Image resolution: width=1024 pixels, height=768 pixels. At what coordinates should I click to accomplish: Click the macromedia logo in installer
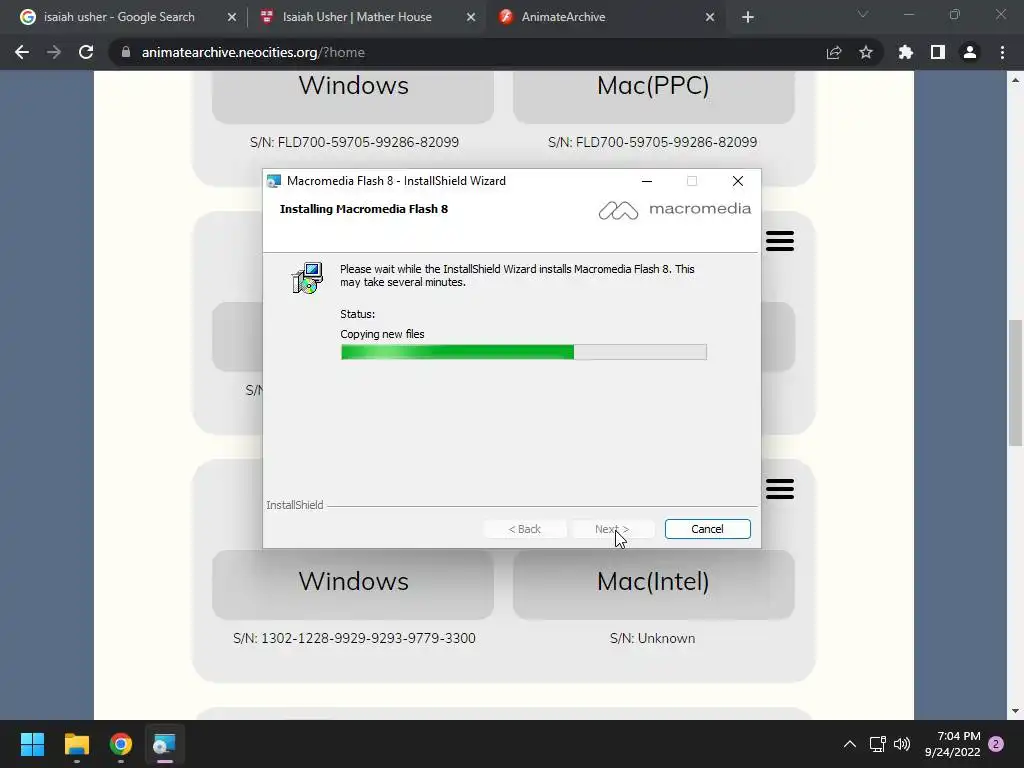(675, 210)
